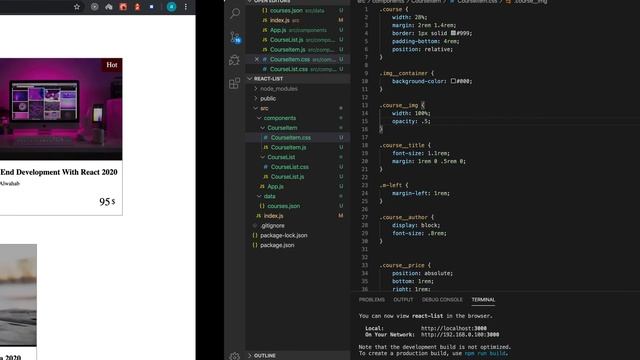Click the 95 $ course price
The height and width of the screenshot is (360, 640).
pos(107,202)
